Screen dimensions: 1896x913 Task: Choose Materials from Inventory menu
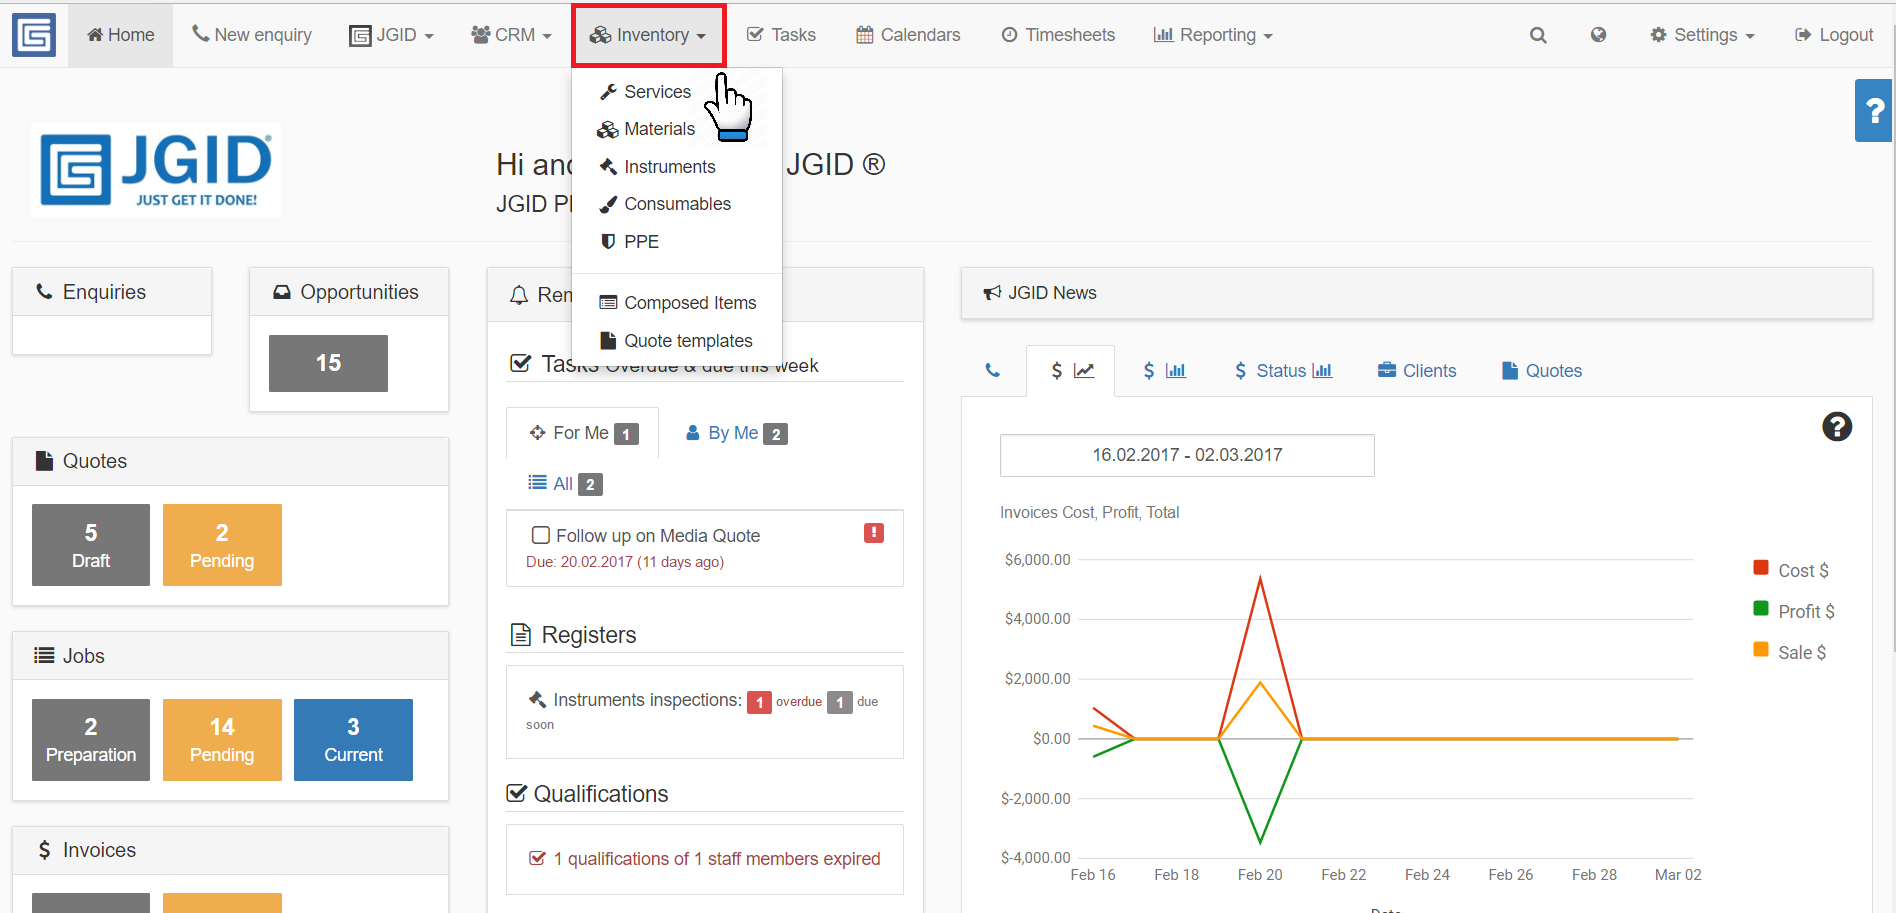[645, 129]
